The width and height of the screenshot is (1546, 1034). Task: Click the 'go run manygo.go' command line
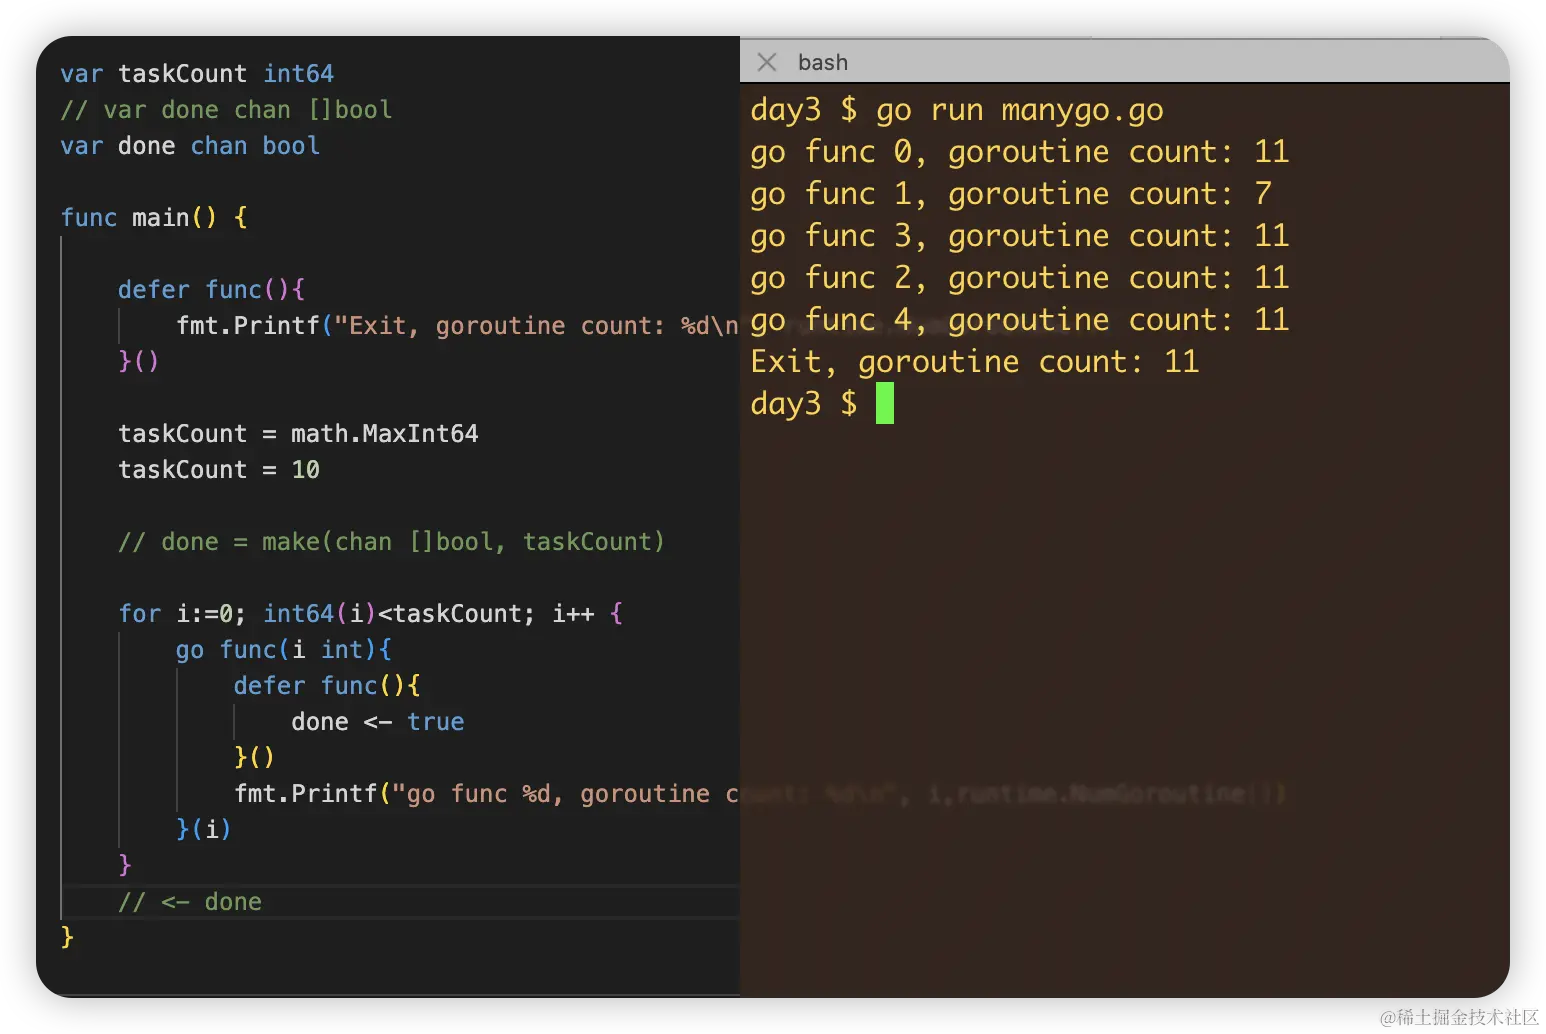click(1020, 110)
